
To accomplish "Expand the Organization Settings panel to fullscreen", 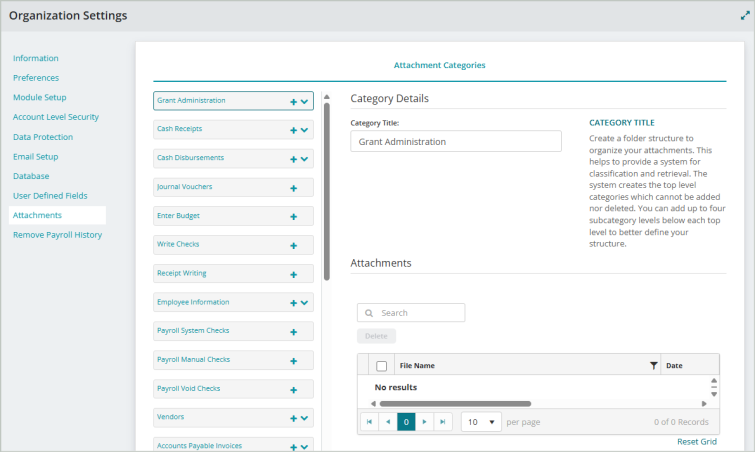I will point(745,16).
